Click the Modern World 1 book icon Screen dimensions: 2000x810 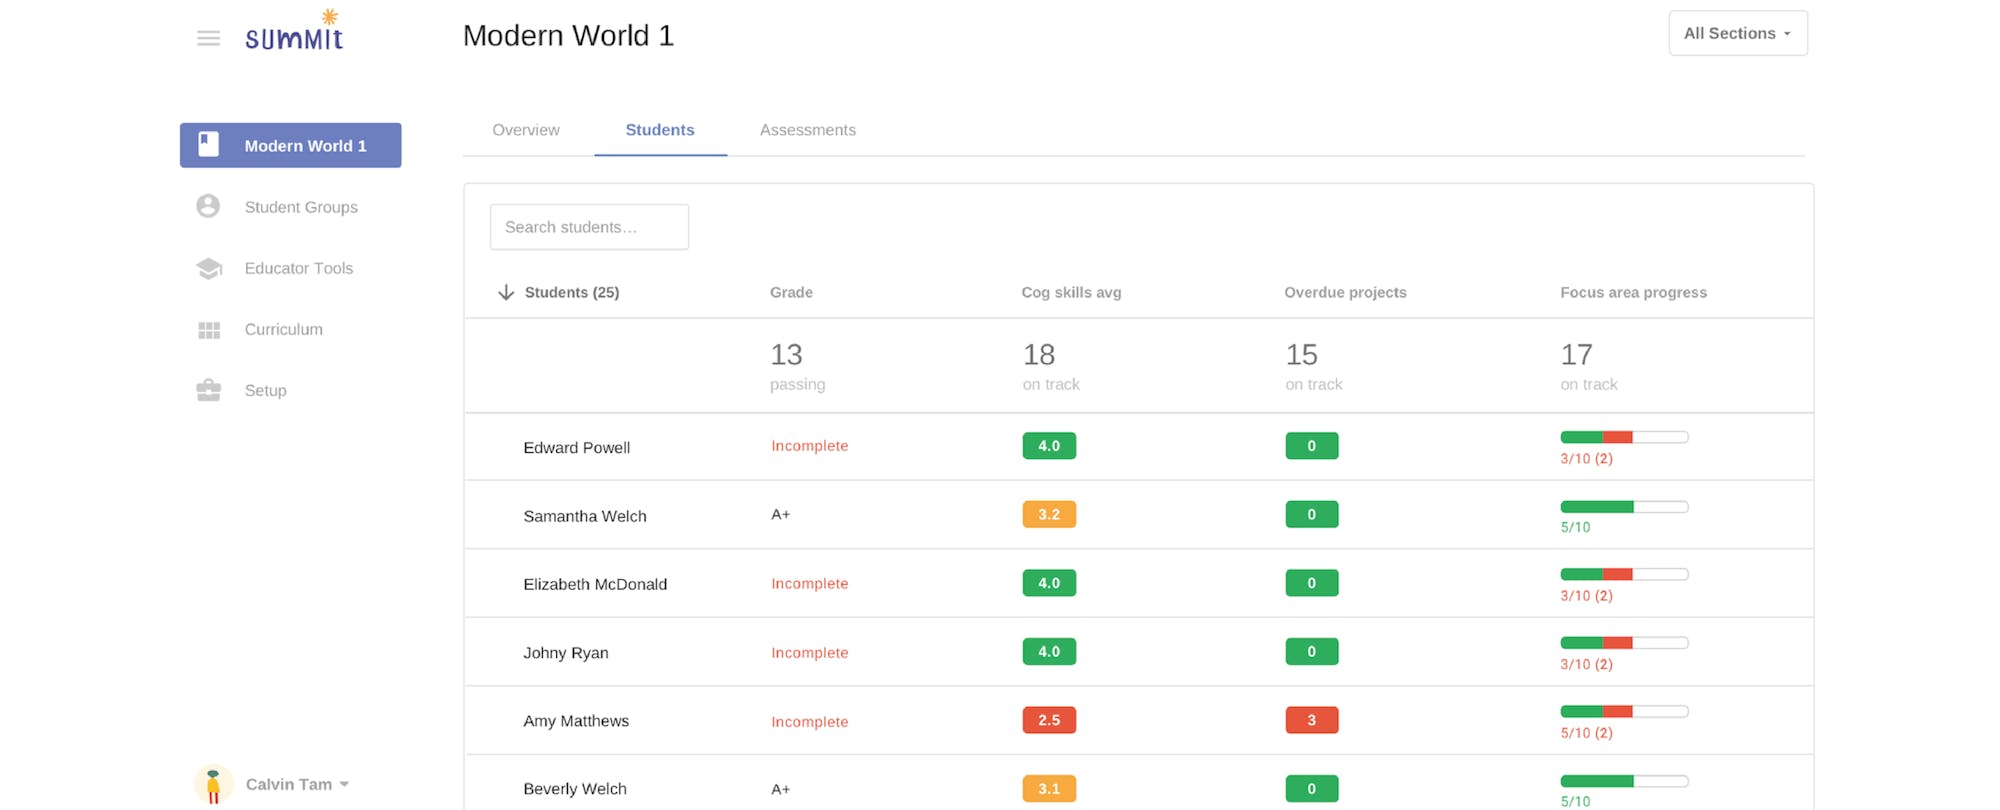coord(208,145)
